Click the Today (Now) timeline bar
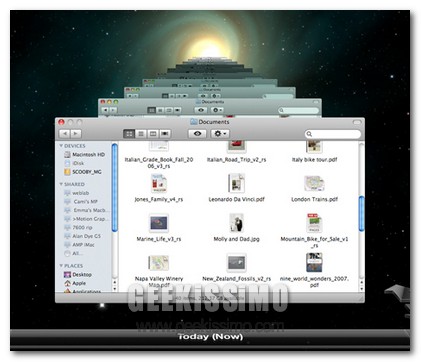 tap(210, 337)
